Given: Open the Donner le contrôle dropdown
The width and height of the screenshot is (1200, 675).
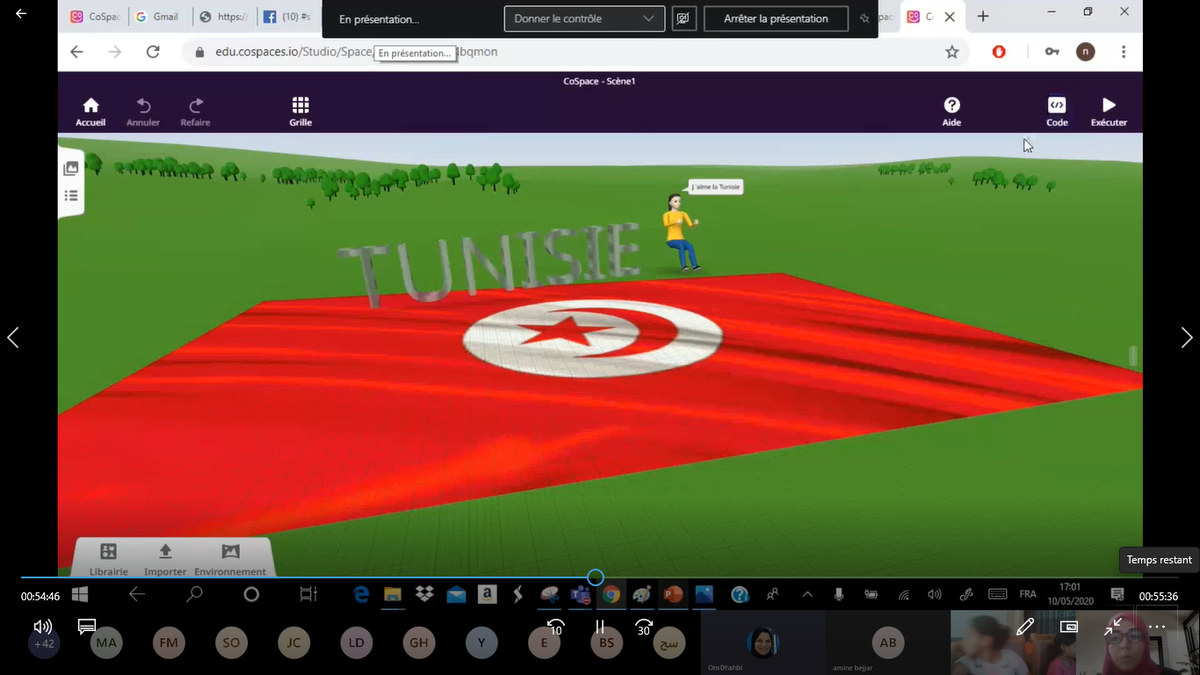Looking at the screenshot, I should click(583, 19).
